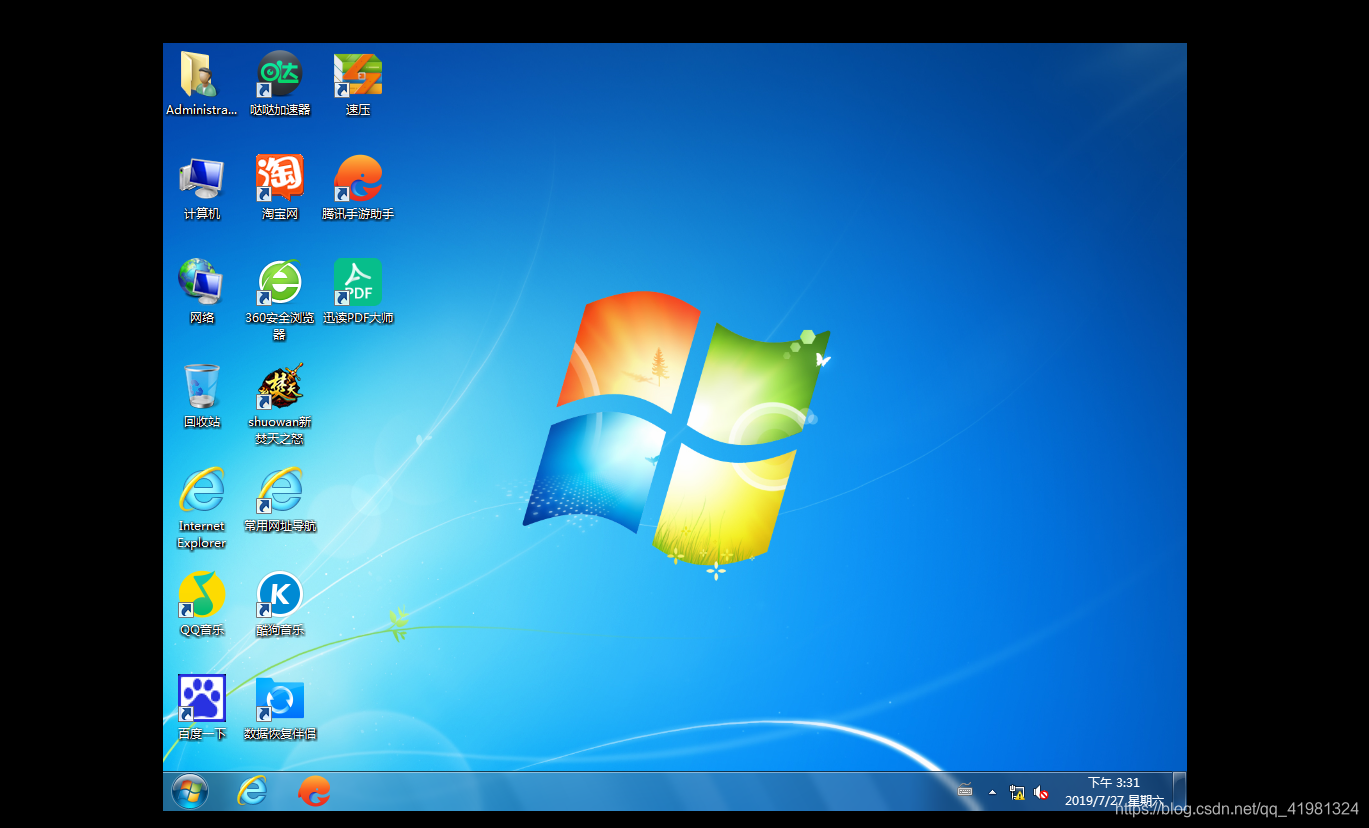The width and height of the screenshot is (1369, 828).
Task: Select the 数据恢复伴侣 desktop shortcut
Action: click(x=280, y=708)
